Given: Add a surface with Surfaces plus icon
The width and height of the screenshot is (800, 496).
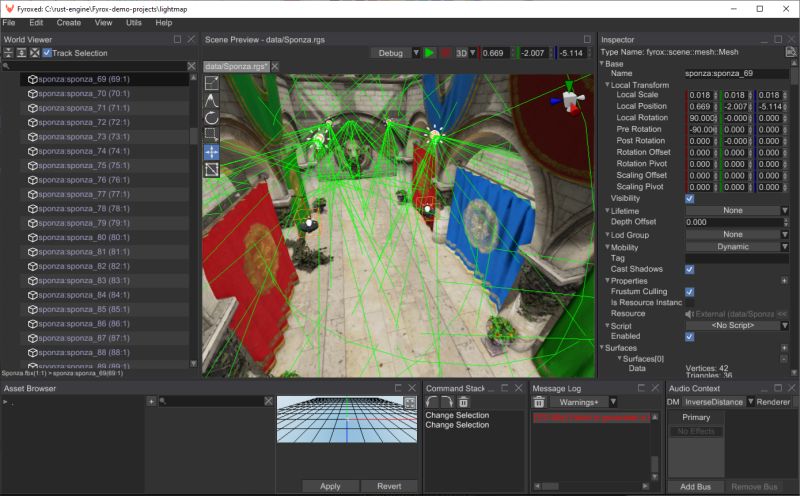Looking at the screenshot, I should coord(784,348).
